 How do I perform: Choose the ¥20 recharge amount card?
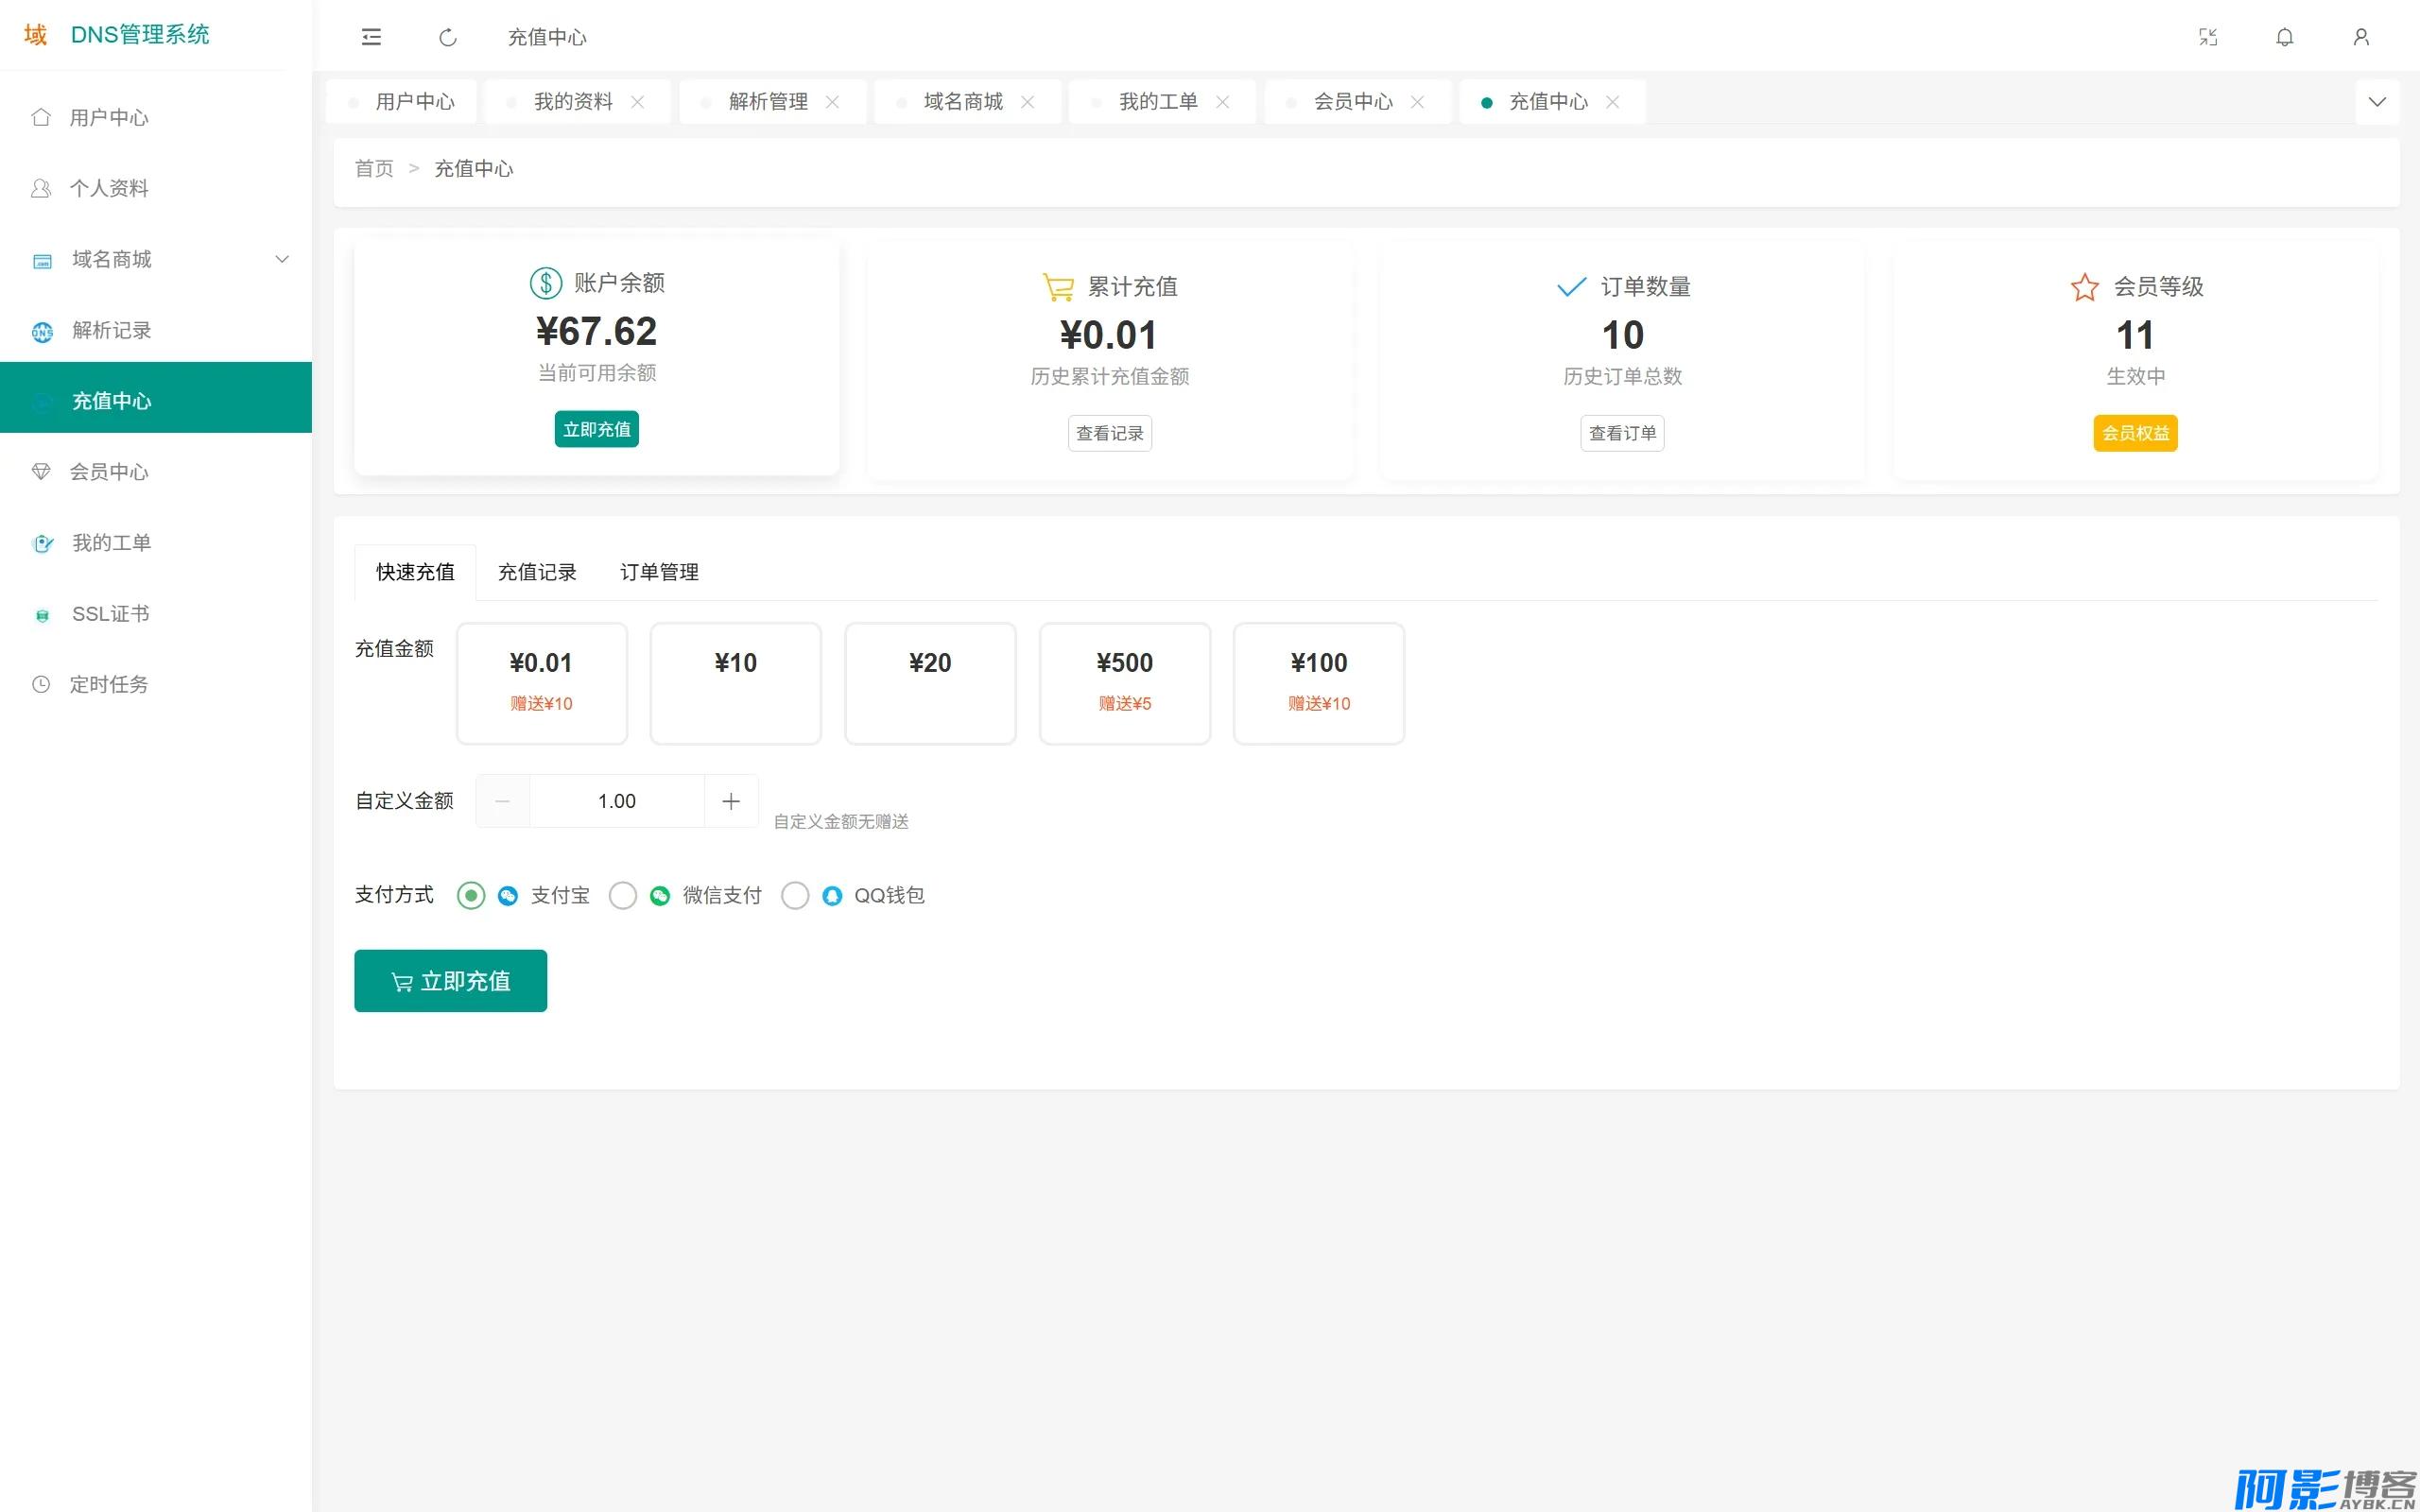coord(930,684)
